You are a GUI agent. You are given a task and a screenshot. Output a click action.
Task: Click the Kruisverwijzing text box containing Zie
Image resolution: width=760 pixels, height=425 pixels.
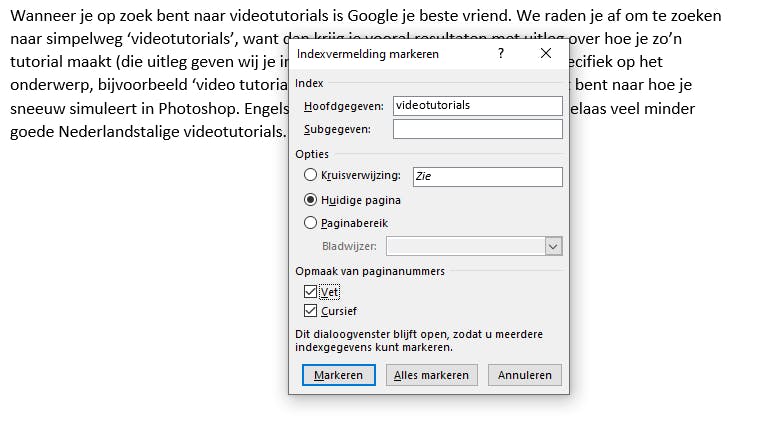[487, 177]
